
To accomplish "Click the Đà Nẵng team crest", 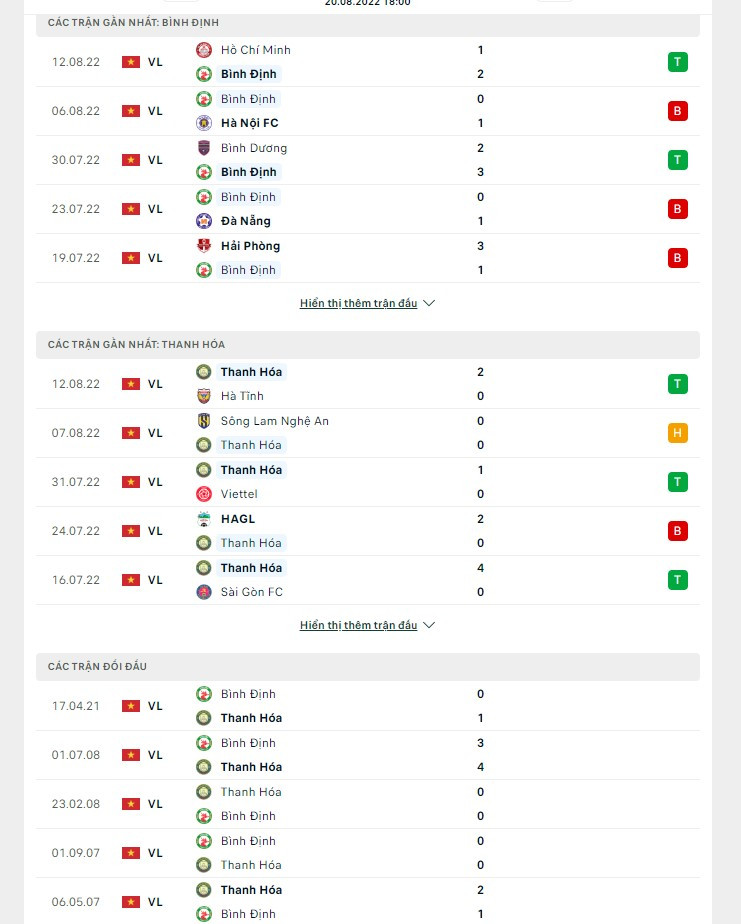I will click(204, 221).
